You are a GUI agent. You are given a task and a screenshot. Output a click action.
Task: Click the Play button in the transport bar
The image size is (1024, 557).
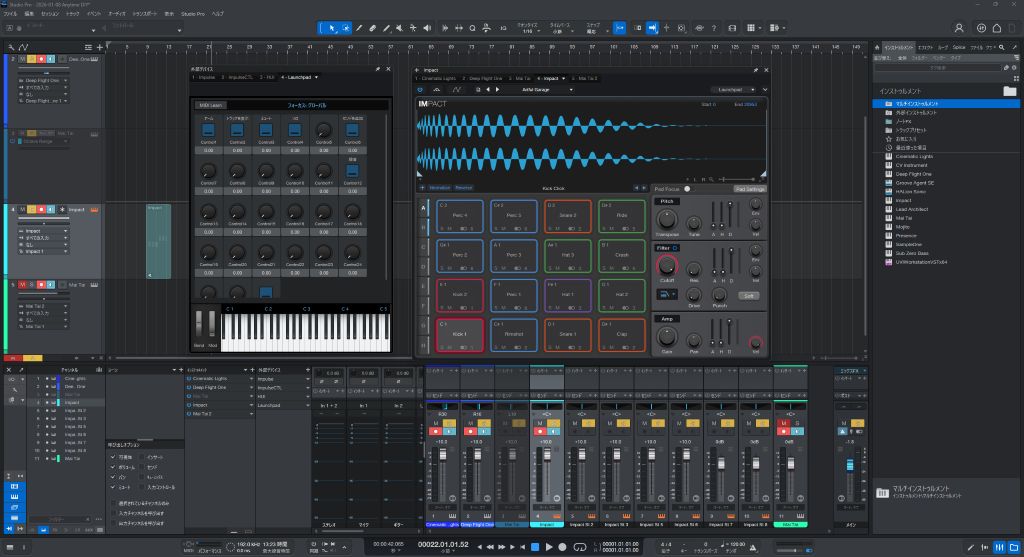click(548, 546)
